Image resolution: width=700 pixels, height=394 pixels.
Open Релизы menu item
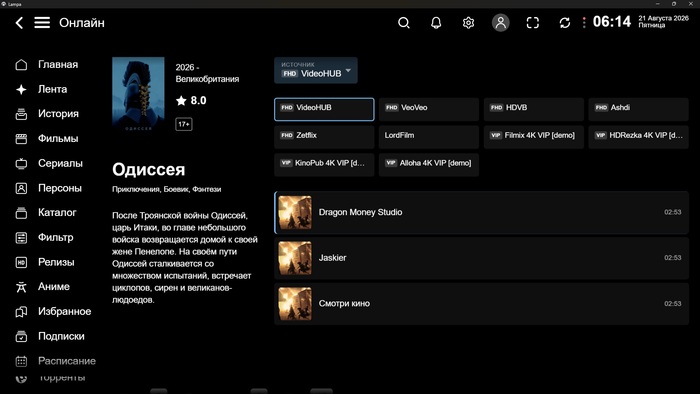tap(56, 262)
